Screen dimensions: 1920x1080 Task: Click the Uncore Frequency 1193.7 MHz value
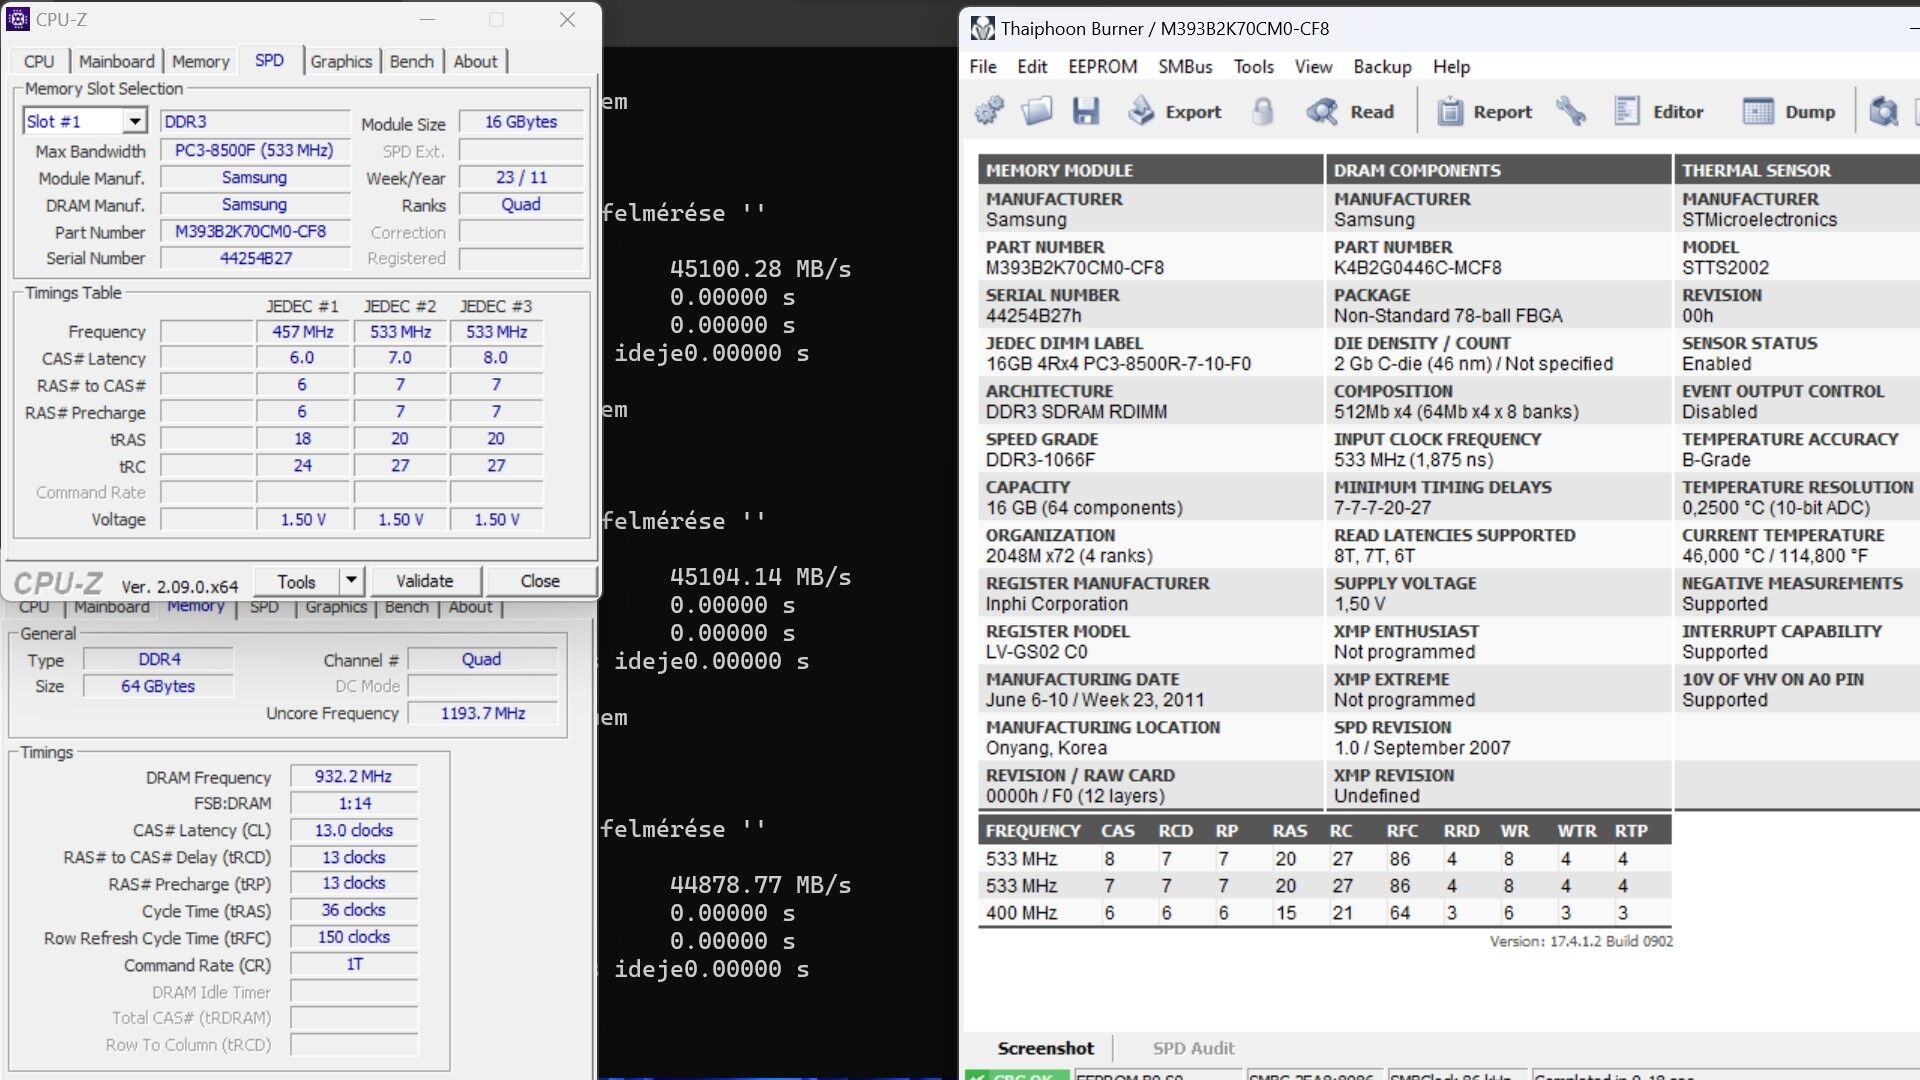[x=483, y=713]
